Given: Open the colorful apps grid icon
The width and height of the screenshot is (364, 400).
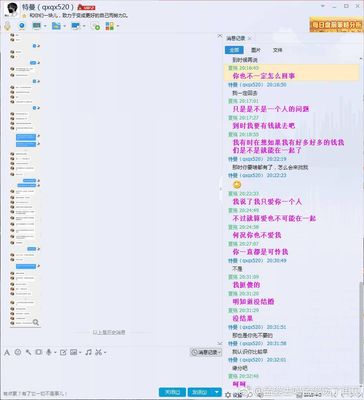Looking at the screenshot, I should click(109, 26).
